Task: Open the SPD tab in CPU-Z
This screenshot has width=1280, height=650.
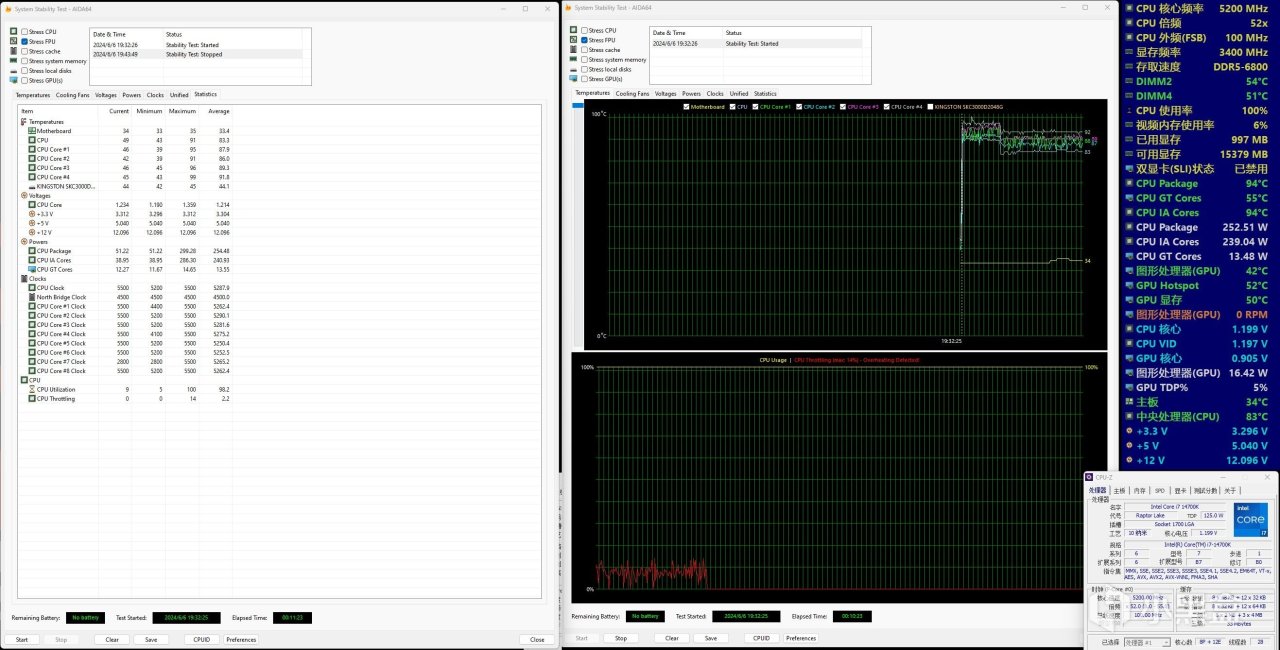Action: click(x=1160, y=490)
